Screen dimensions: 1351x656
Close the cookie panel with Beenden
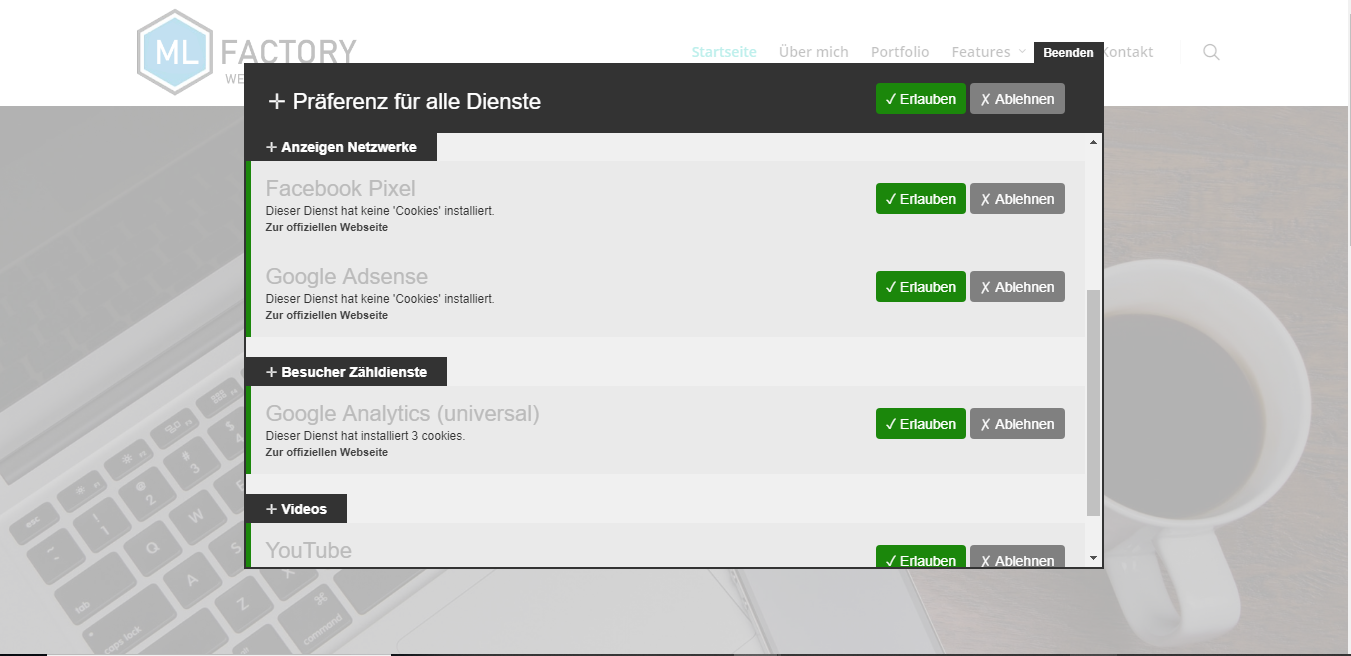point(1068,53)
